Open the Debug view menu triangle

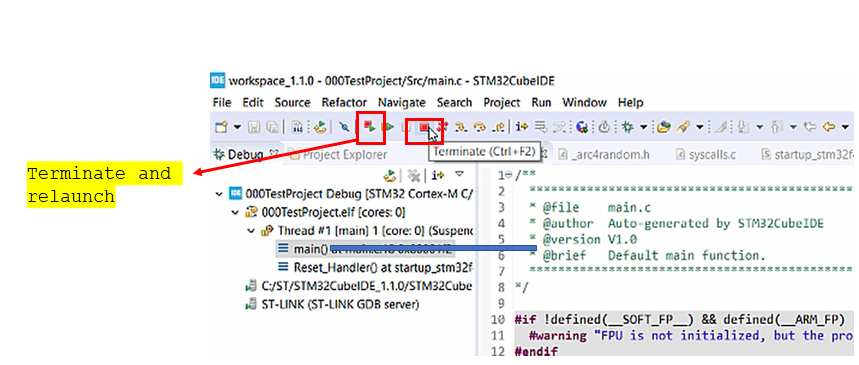pyautogui.click(x=459, y=174)
